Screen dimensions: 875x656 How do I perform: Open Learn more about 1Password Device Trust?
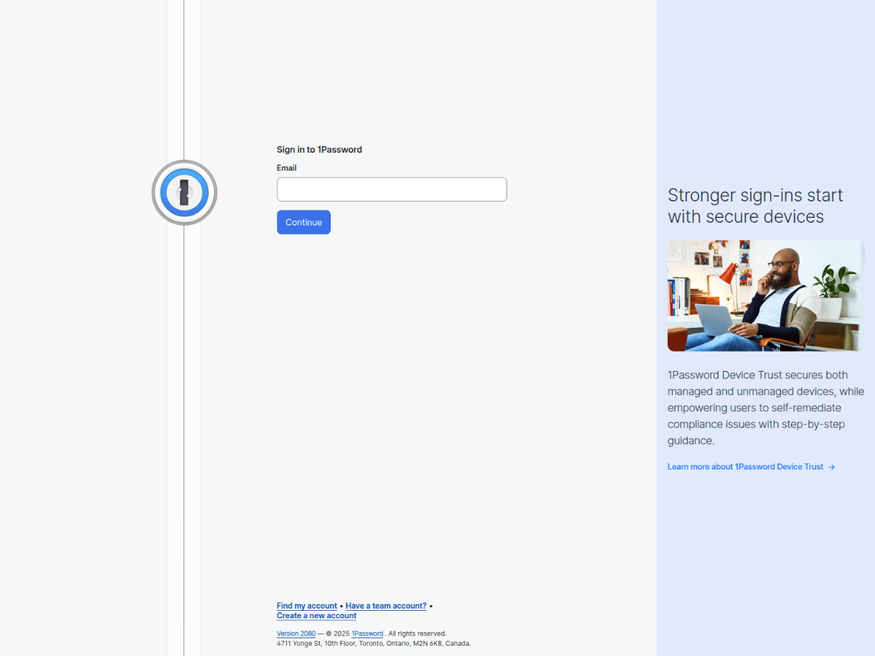[x=744, y=466]
